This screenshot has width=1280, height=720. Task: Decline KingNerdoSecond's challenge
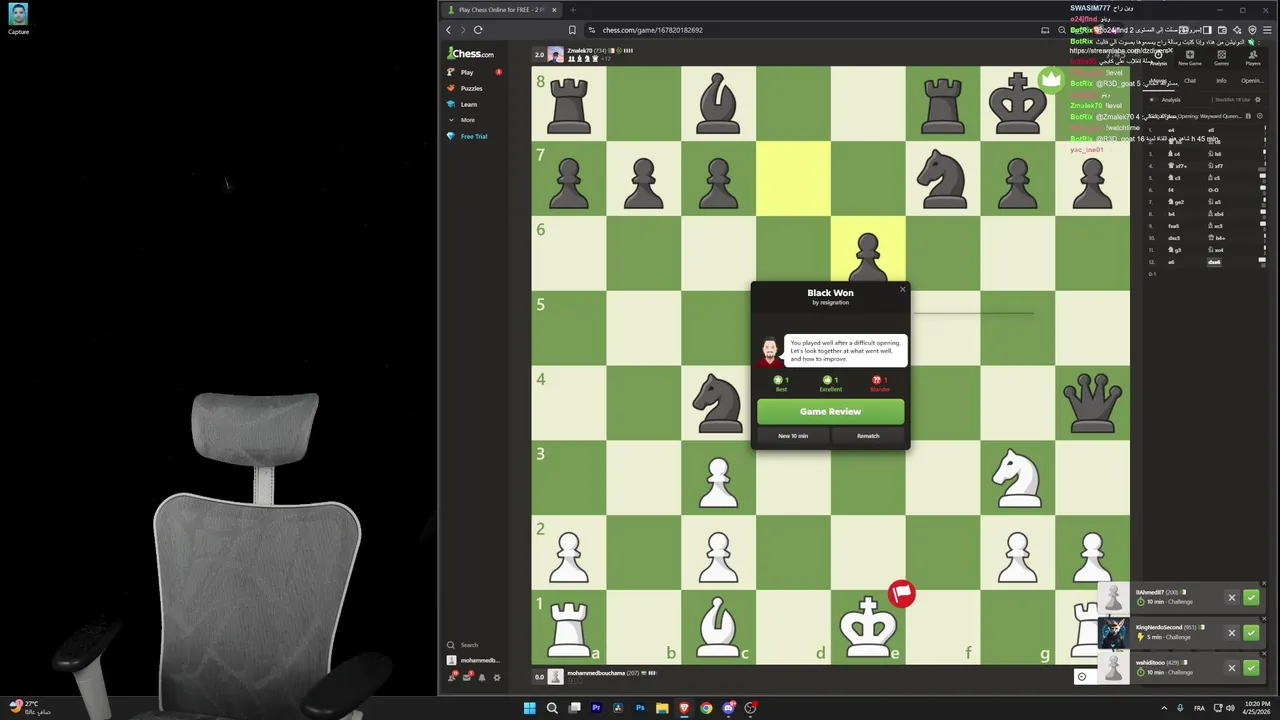click(1232, 633)
